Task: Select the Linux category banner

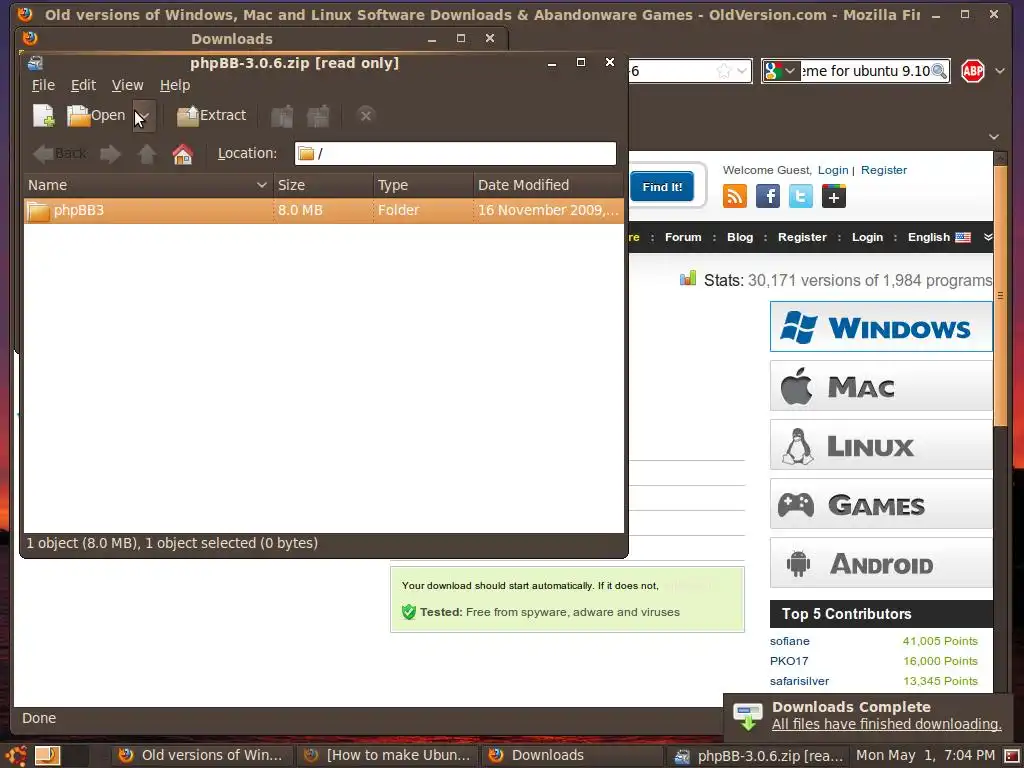Action: 881,445
